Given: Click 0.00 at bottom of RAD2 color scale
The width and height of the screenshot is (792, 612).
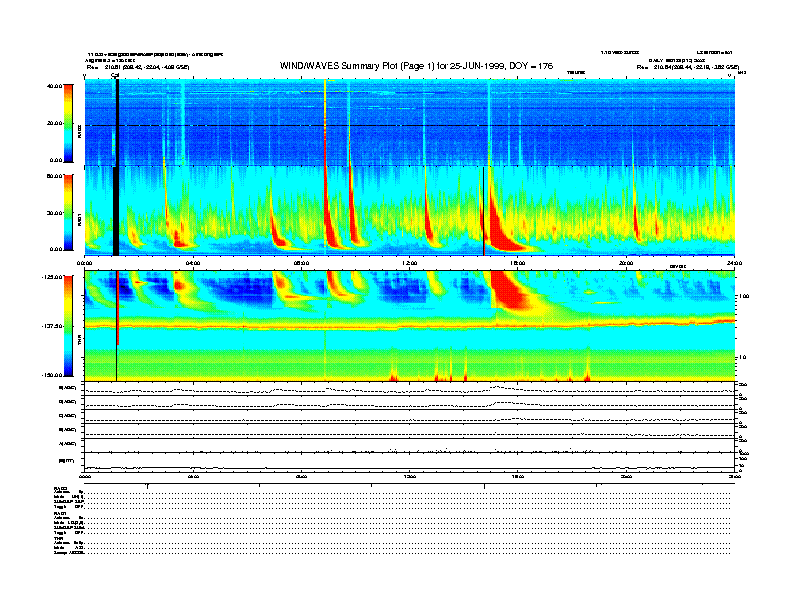Looking at the screenshot, I should 56,161.
